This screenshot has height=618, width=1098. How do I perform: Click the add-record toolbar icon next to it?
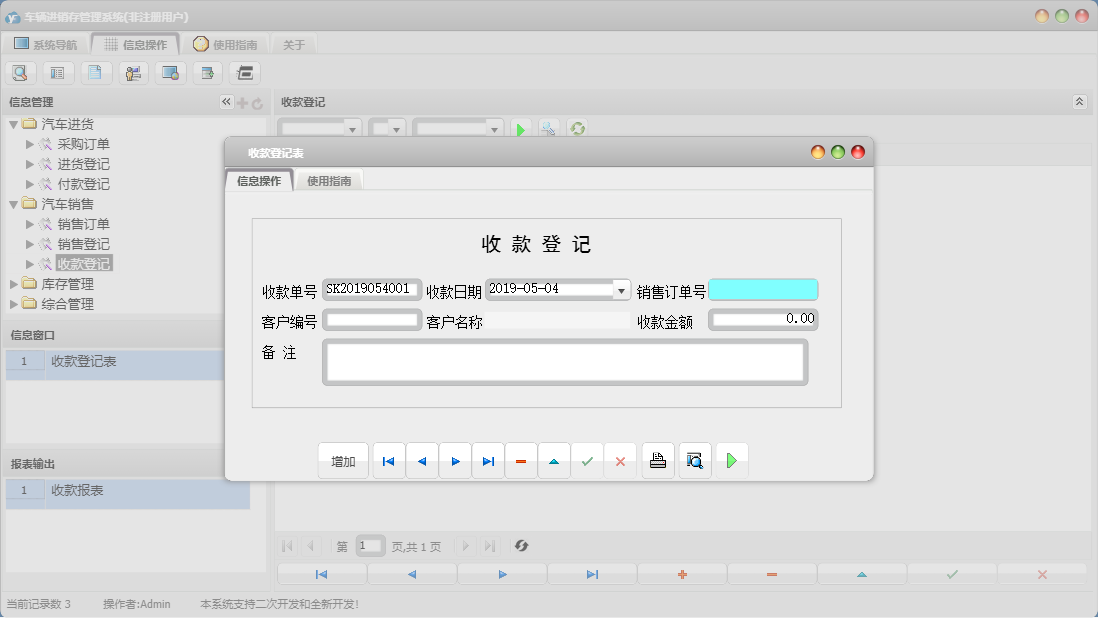coord(206,72)
